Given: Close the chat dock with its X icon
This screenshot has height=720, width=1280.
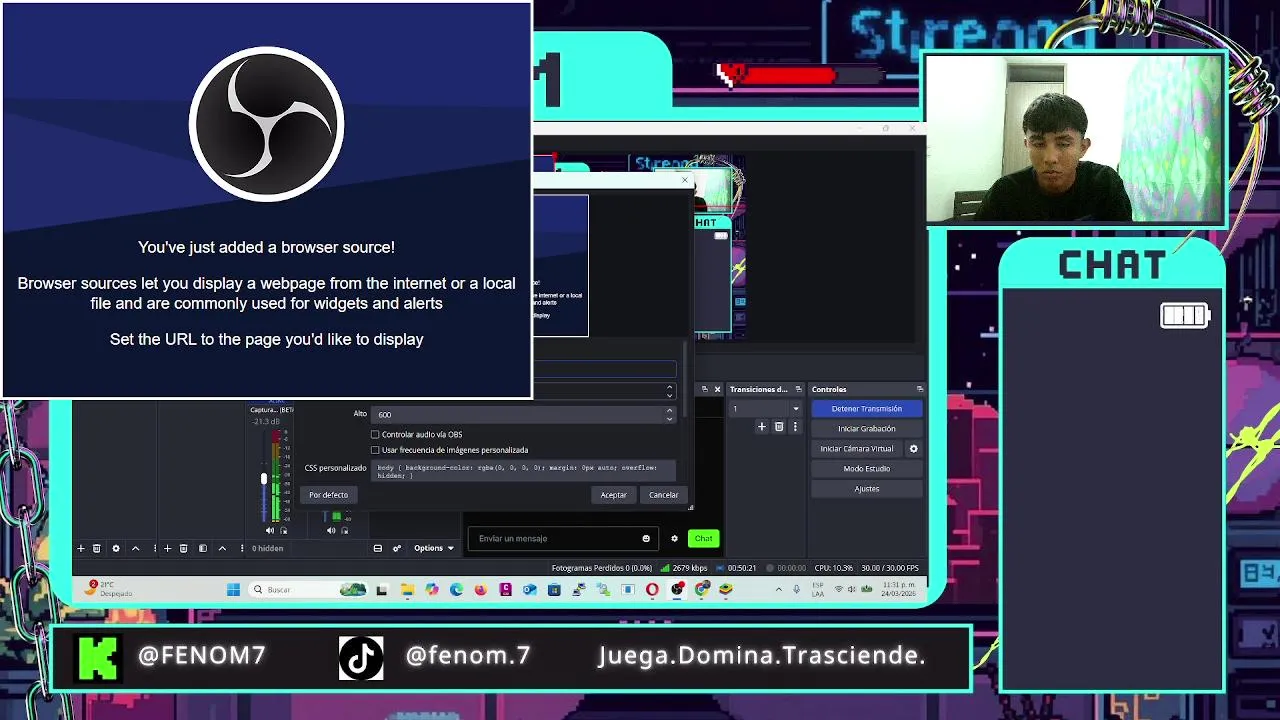Looking at the screenshot, I should click(x=717, y=389).
